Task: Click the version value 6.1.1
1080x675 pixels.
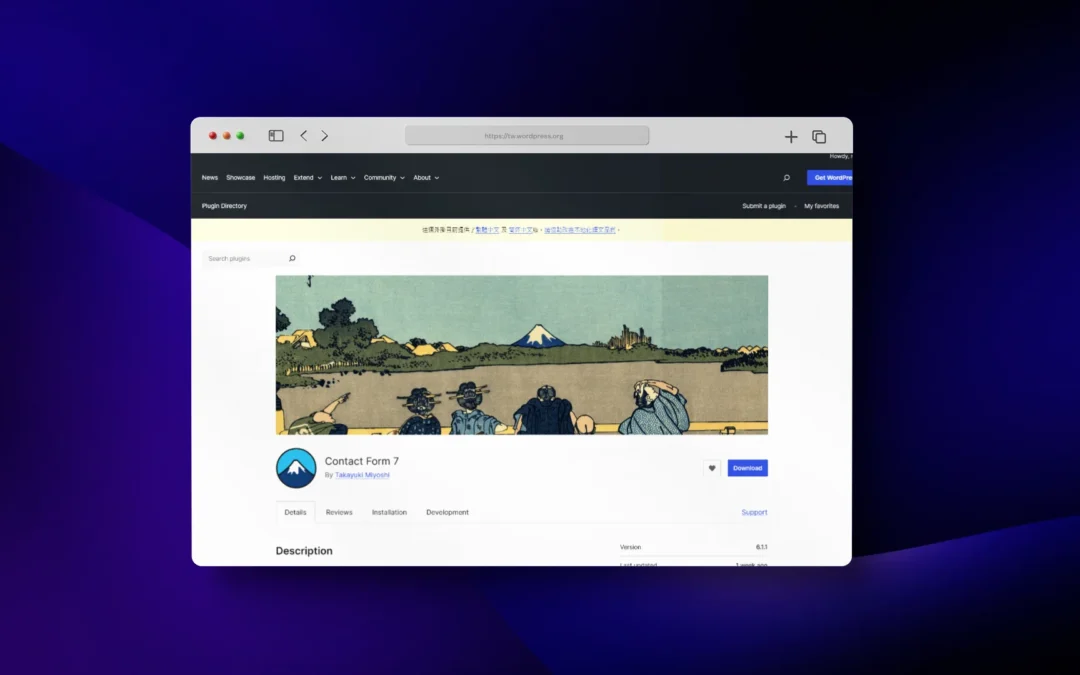Action: pyautogui.click(x=761, y=547)
